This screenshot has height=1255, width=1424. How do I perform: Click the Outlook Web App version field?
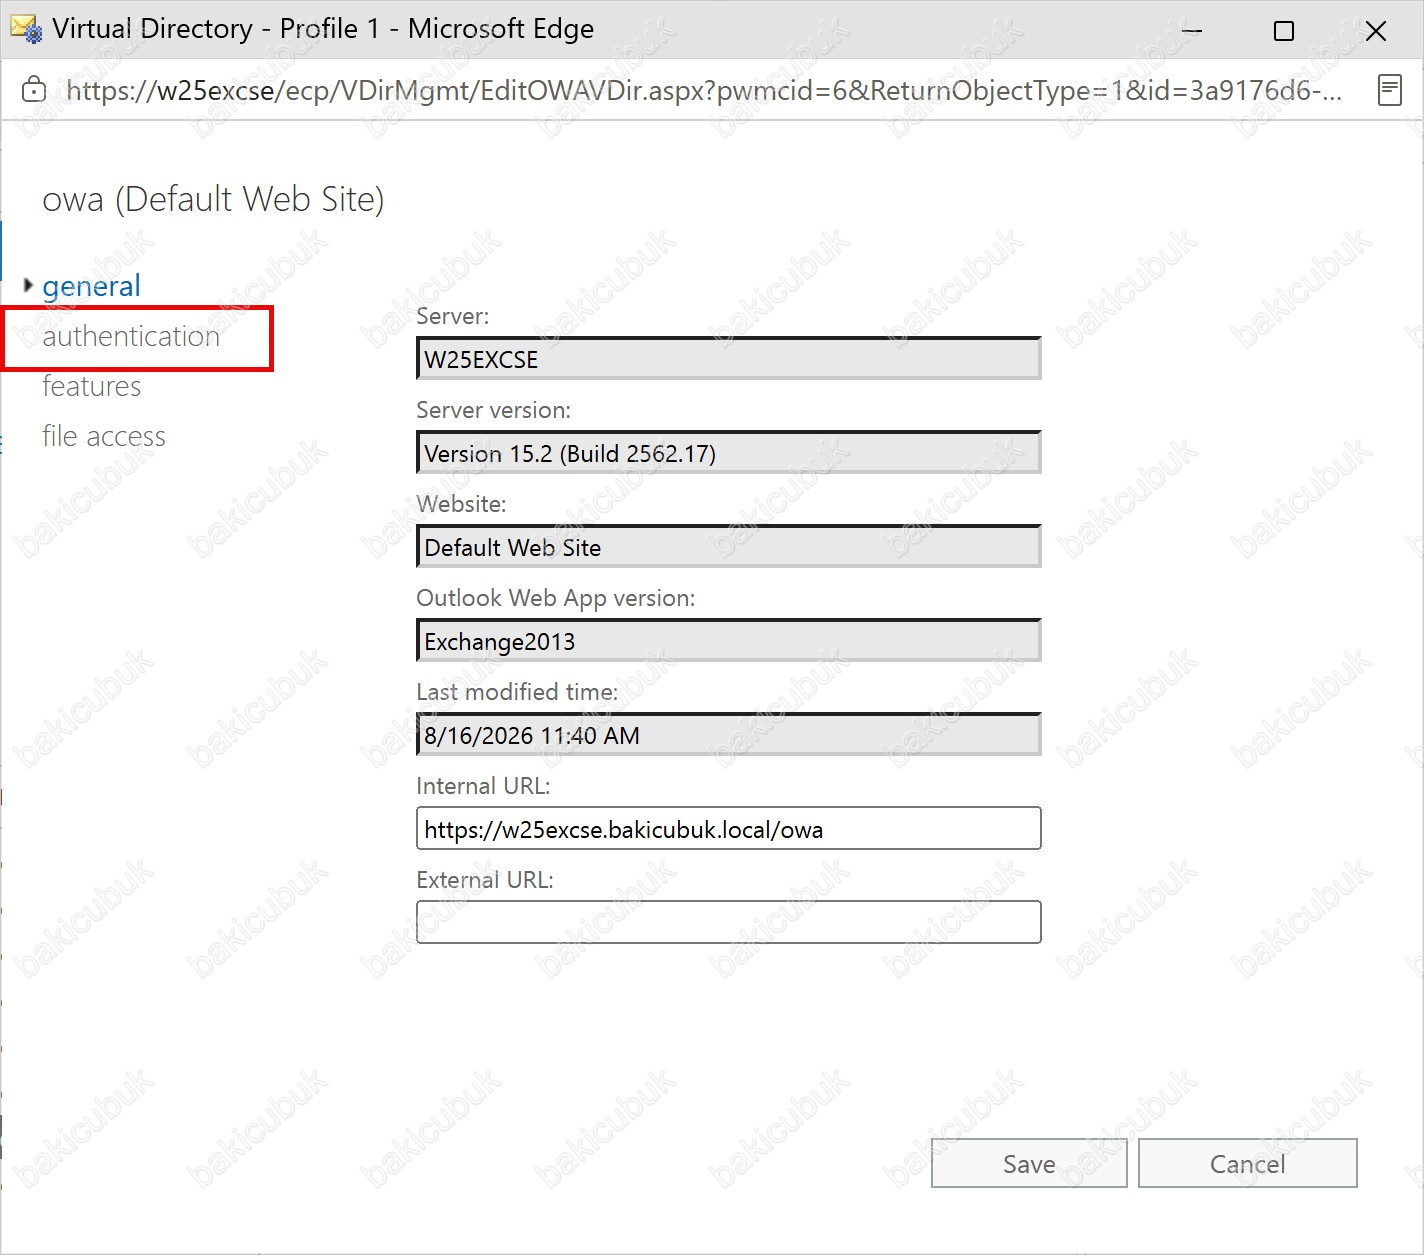728,640
